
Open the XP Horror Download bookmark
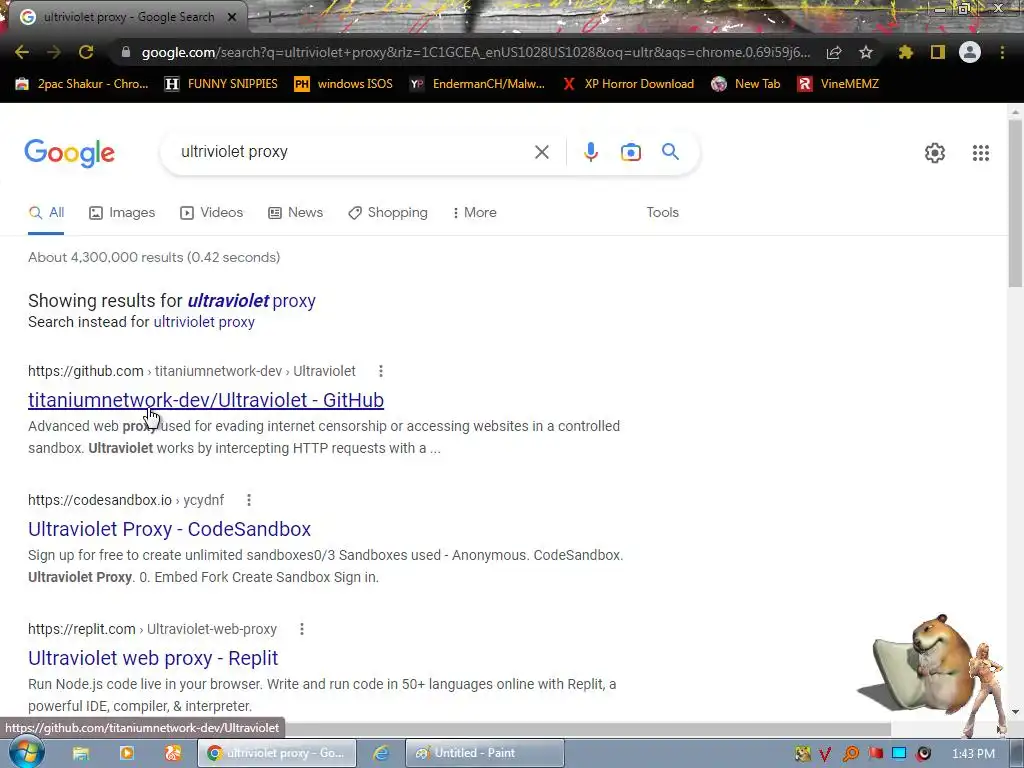click(x=628, y=84)
